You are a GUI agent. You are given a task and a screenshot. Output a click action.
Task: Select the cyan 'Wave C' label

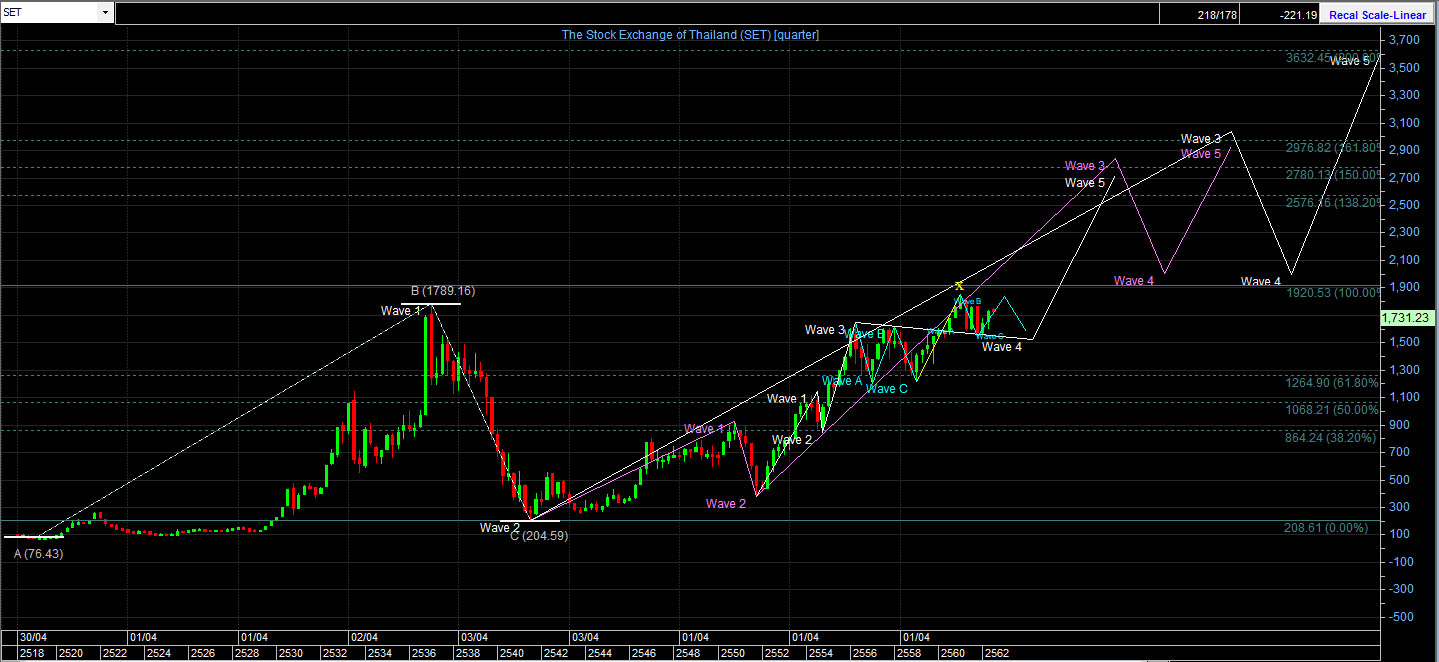pyautogui.click(x=887, y=388)
